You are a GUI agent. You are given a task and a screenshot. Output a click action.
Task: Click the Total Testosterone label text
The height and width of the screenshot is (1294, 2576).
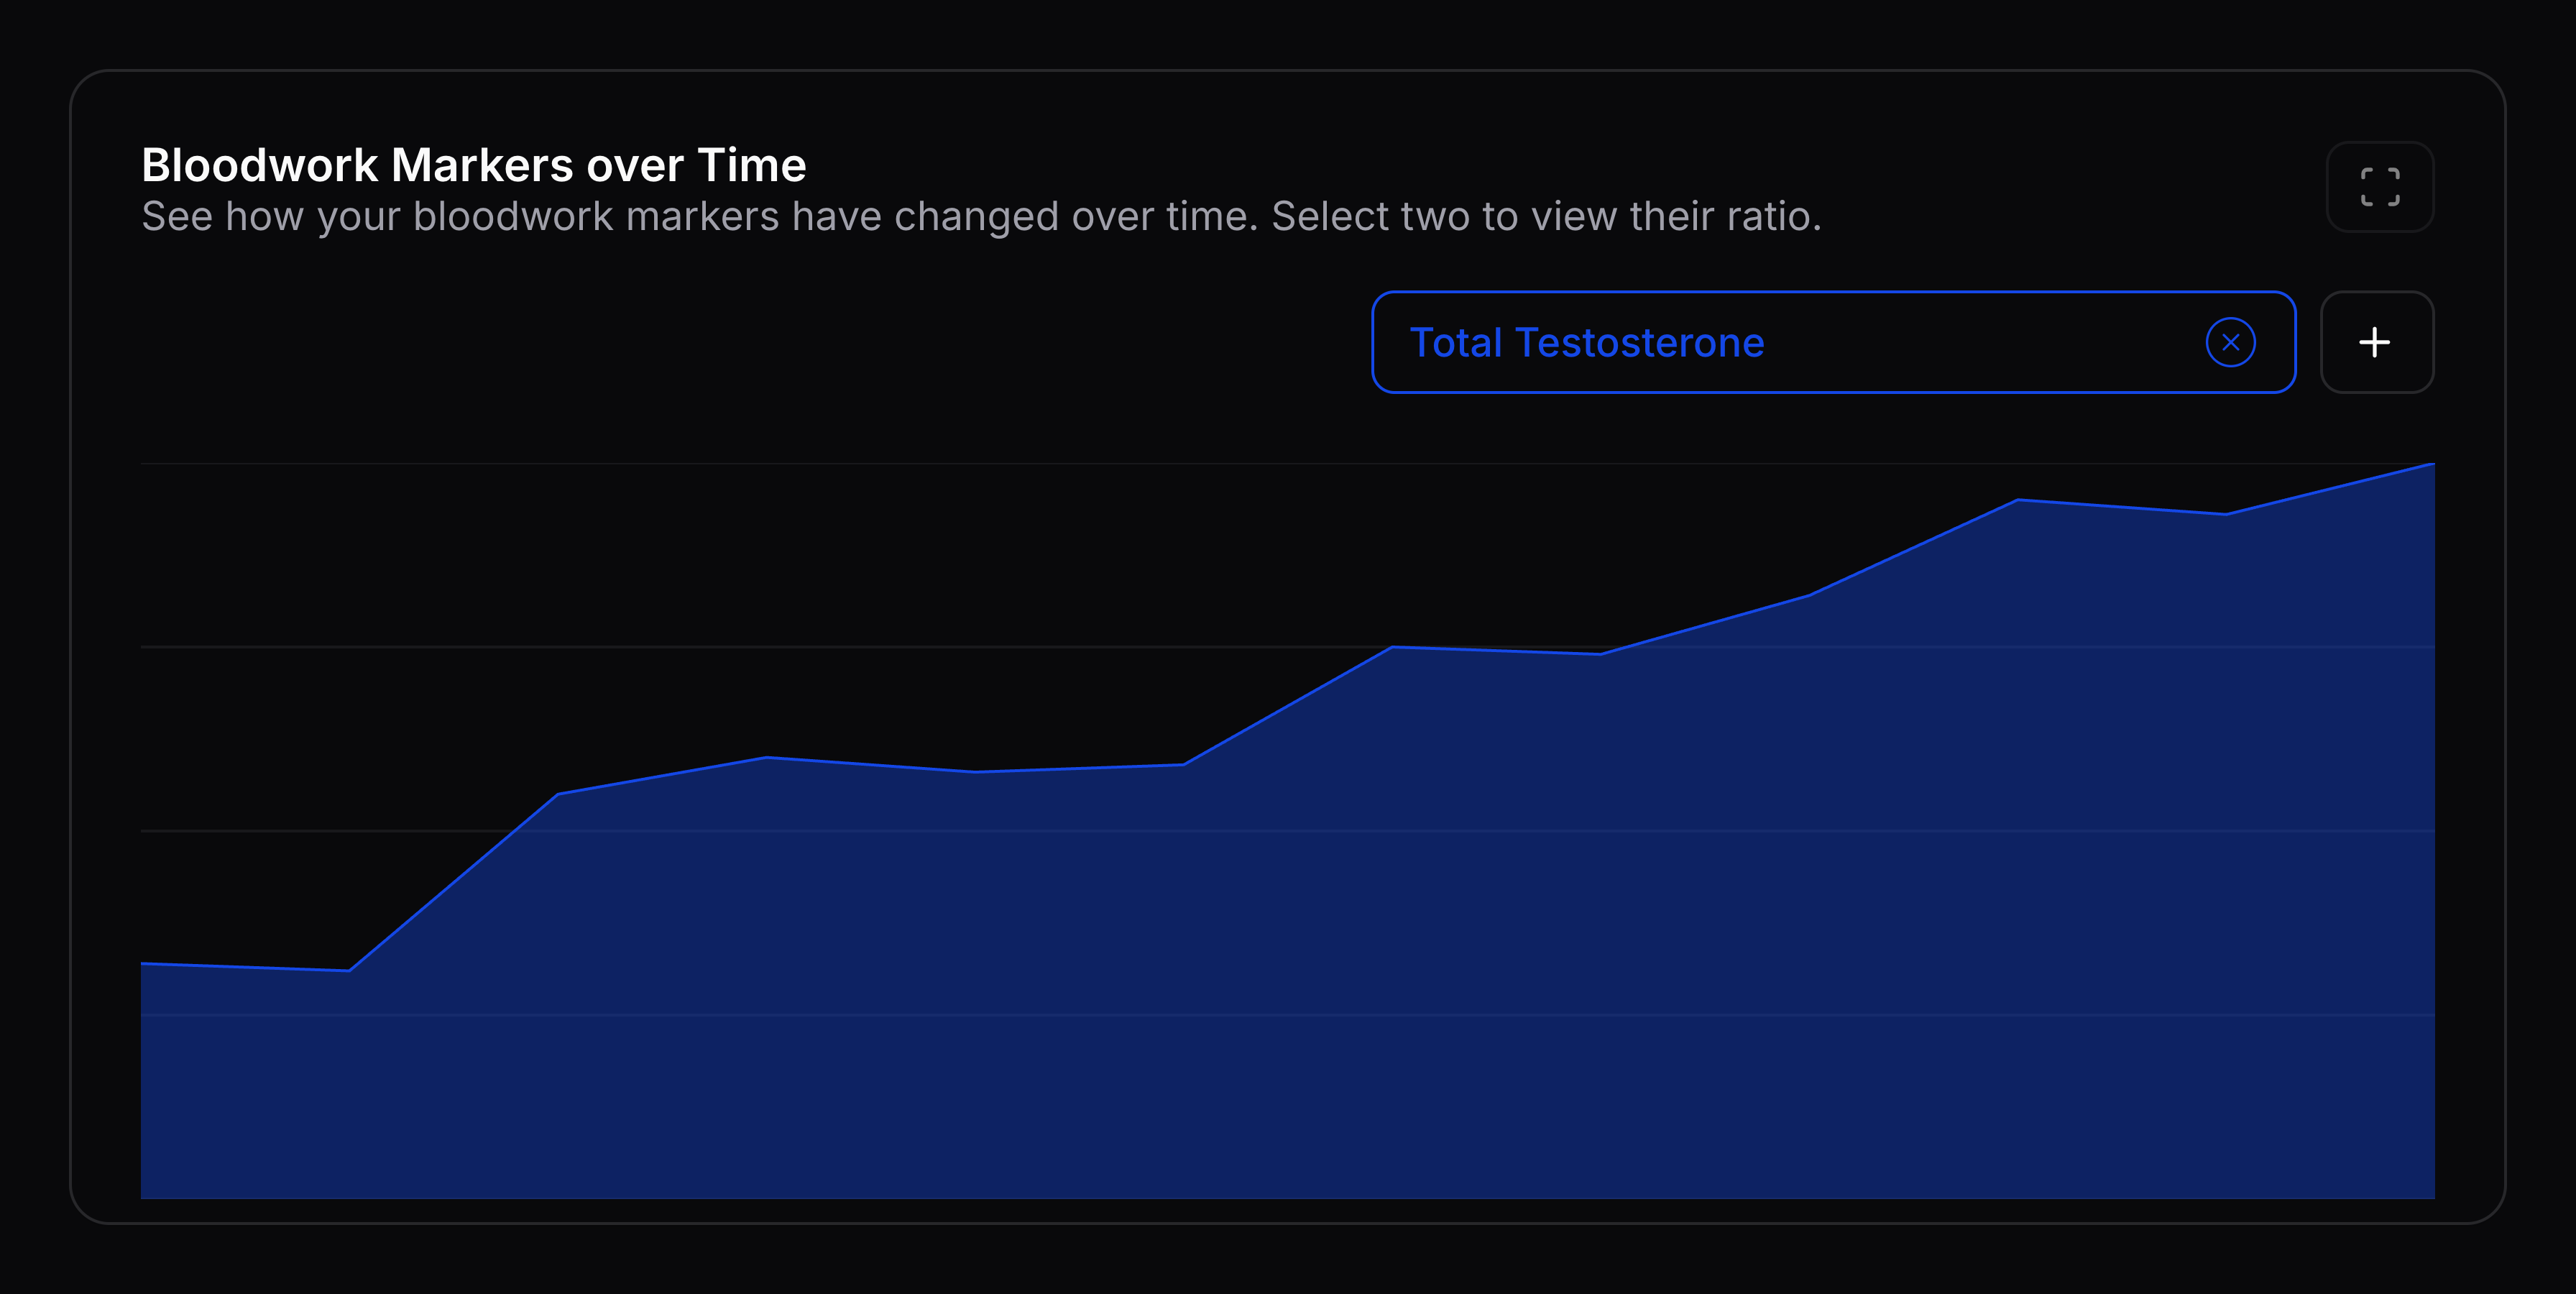(1586, 343)
